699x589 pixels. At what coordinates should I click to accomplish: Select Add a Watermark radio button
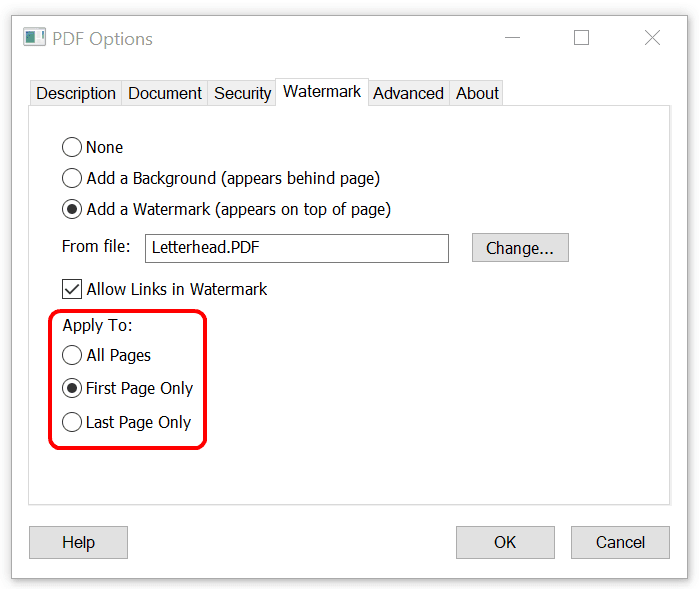click(x=72, y=209)
